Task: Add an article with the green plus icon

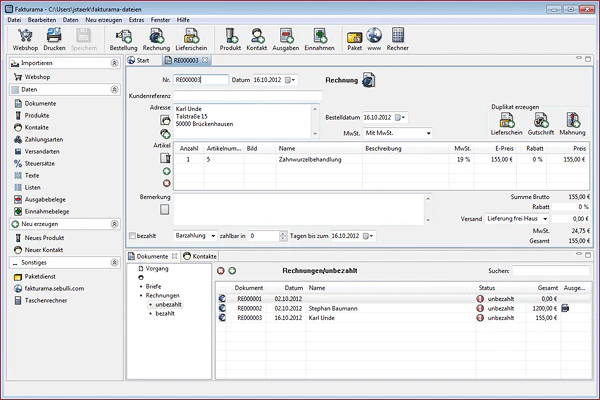Action: tap(166, 171)
